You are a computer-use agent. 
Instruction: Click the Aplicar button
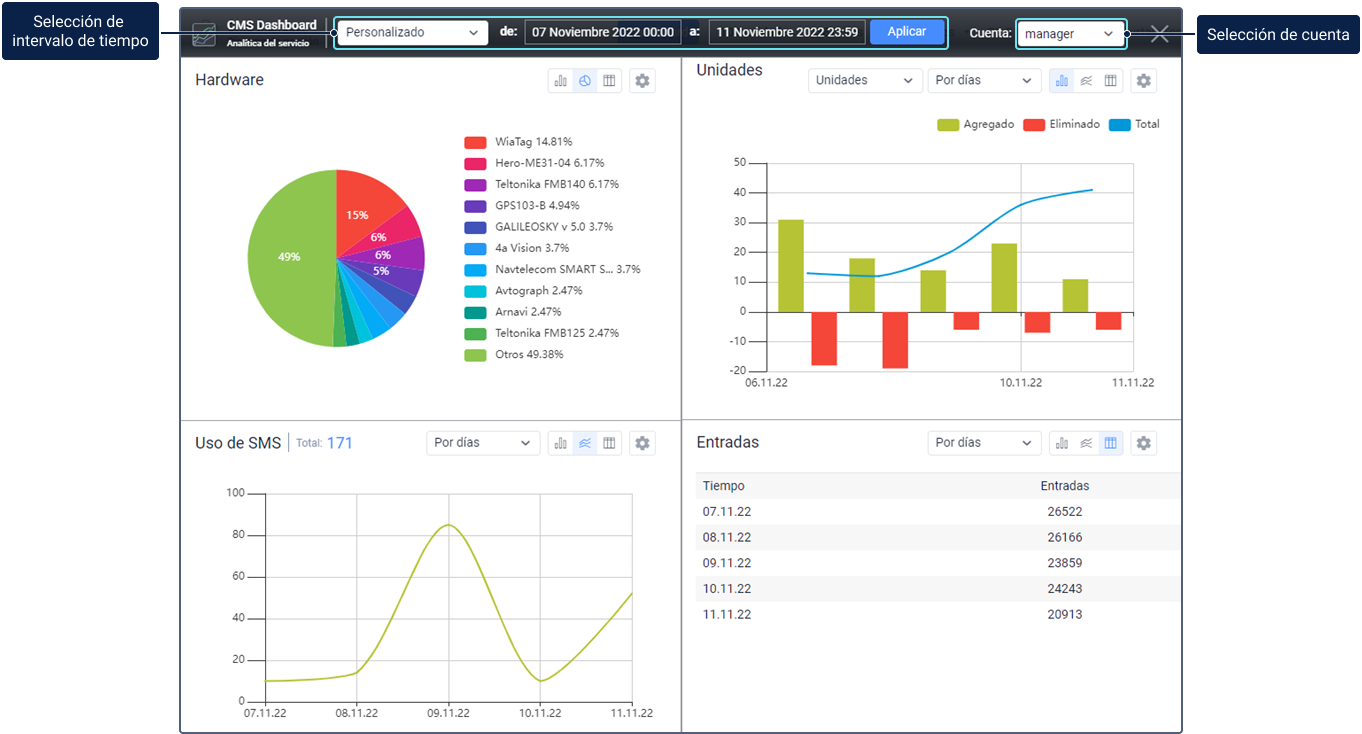pyautogui.click(x=906, y=32)
